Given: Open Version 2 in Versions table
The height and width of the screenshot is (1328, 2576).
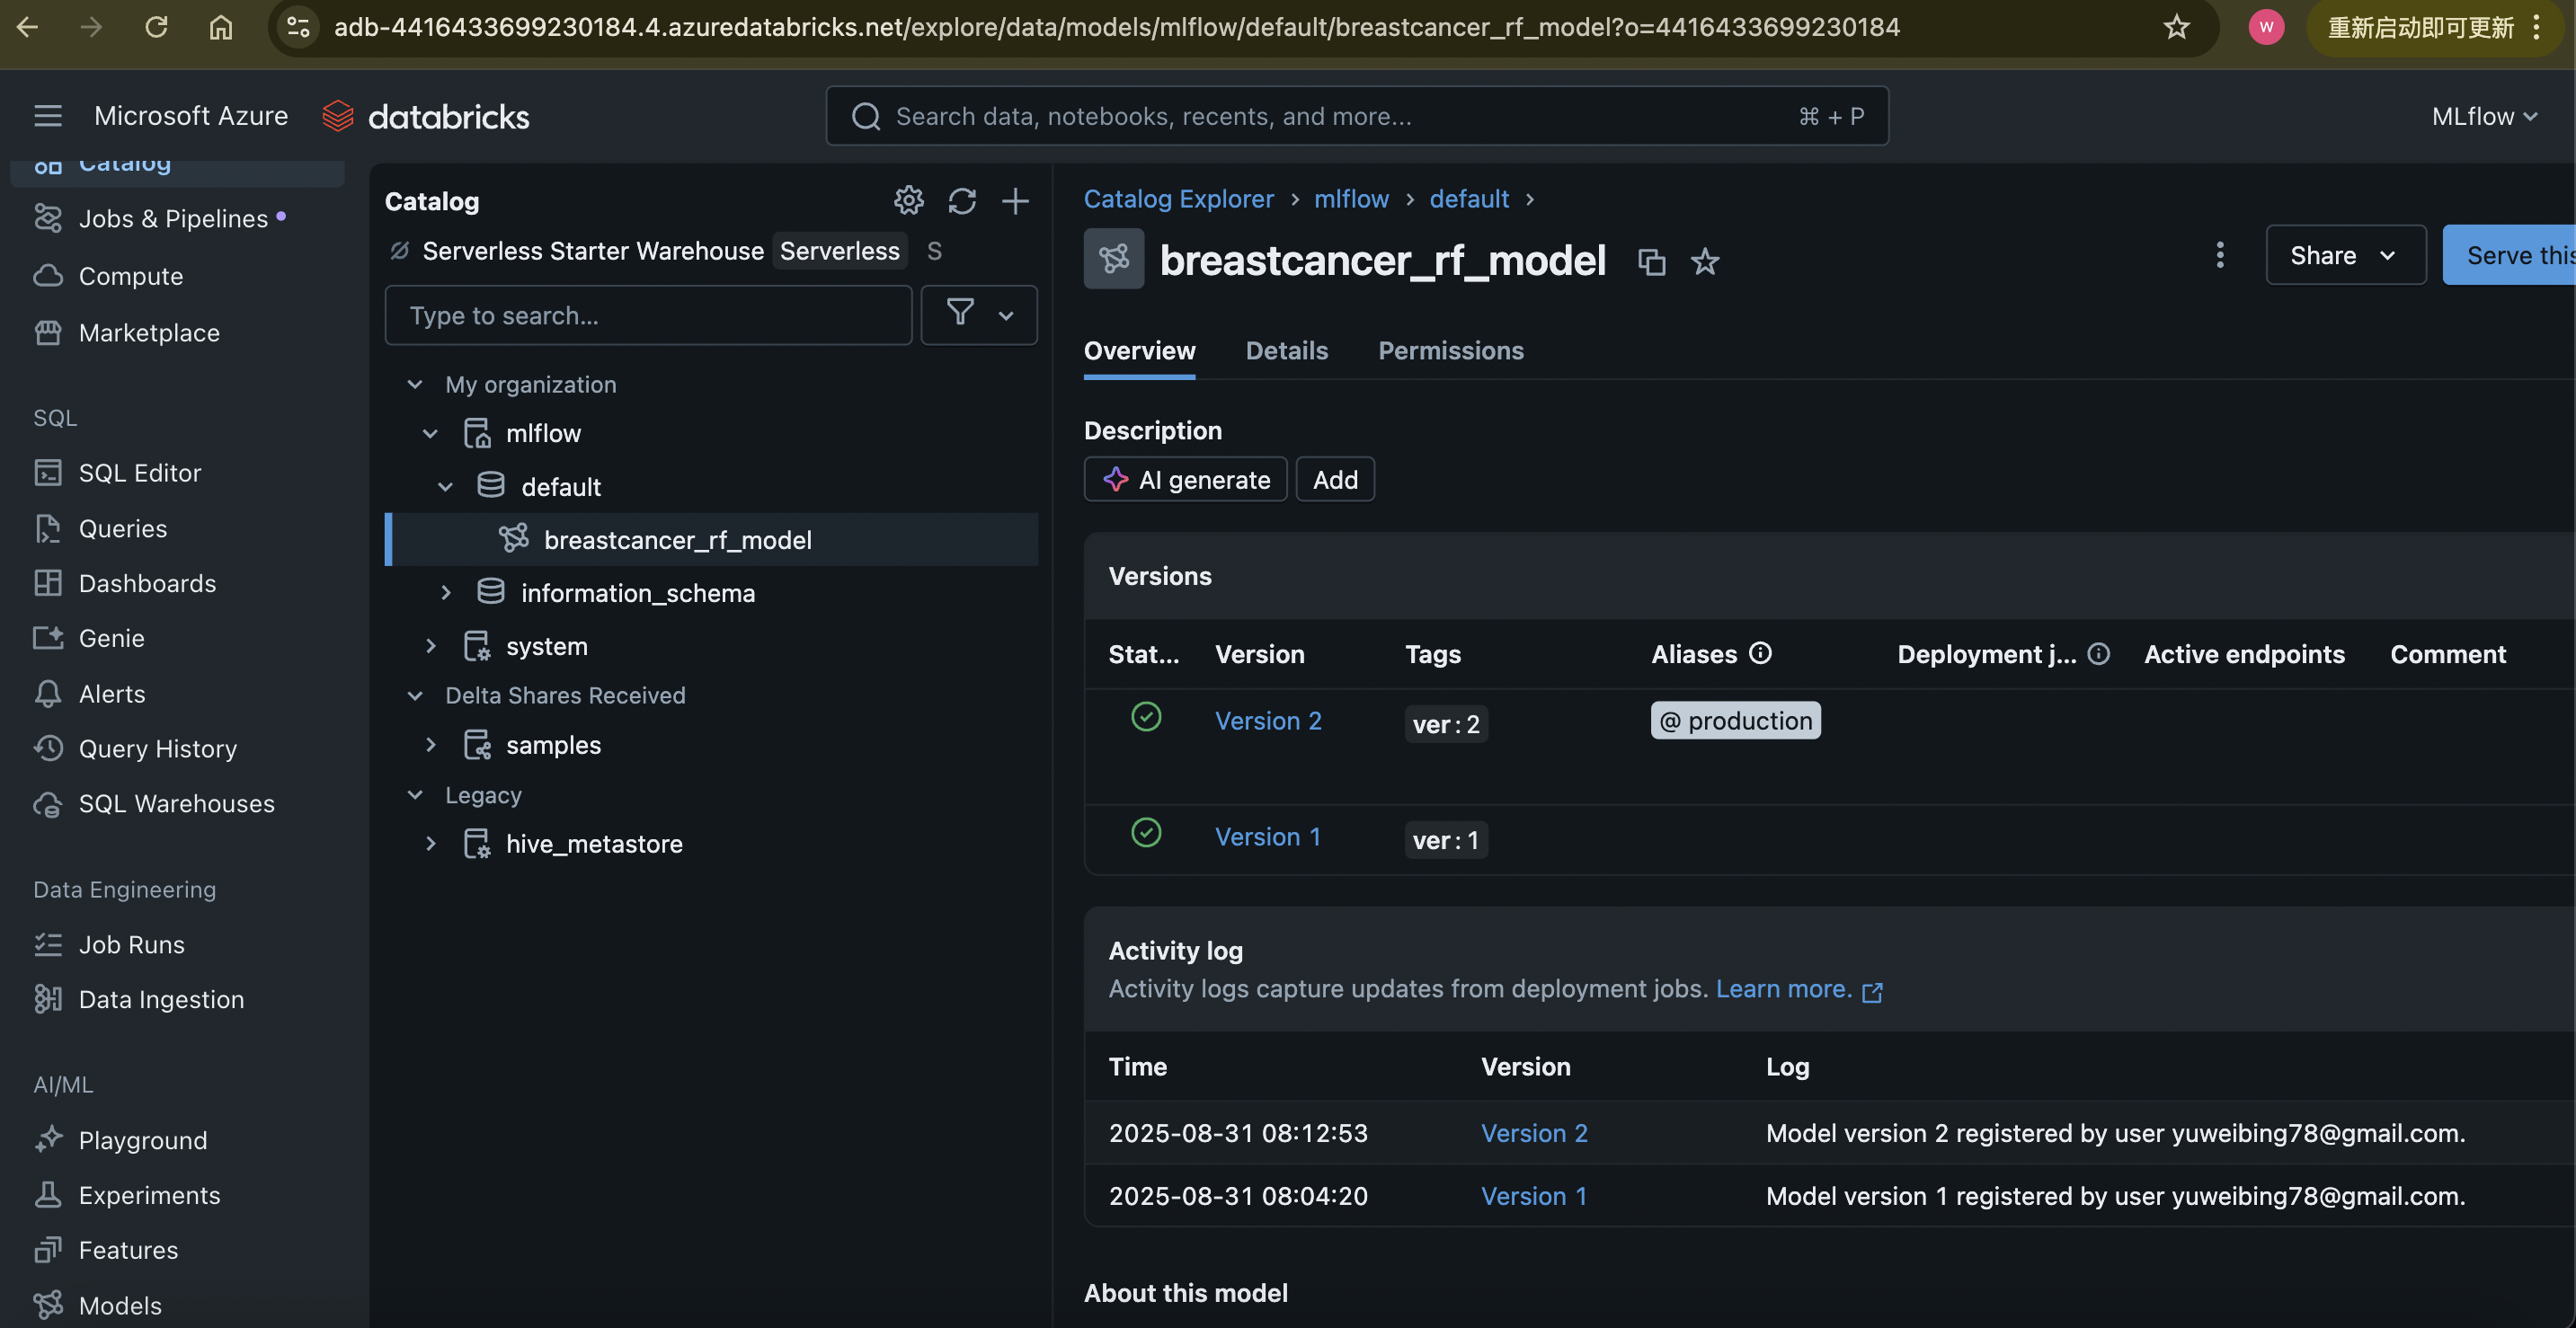Looking at the screenshot, I should click(x=1268, y=721).
